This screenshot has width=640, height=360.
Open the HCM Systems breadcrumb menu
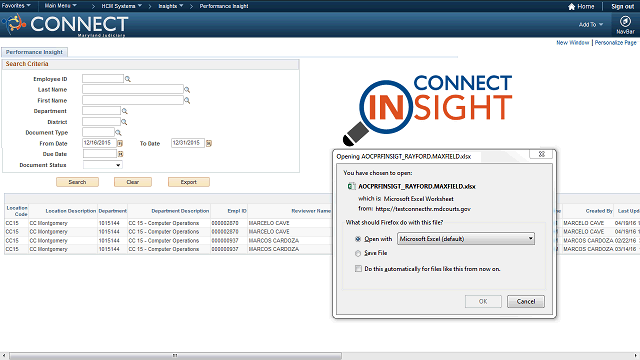(x=122, y=6)
